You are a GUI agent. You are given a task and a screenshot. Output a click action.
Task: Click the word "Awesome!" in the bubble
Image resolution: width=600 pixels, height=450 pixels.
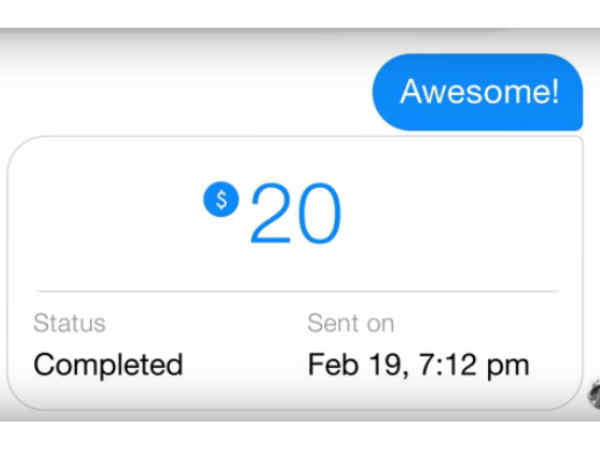(478, 92)
